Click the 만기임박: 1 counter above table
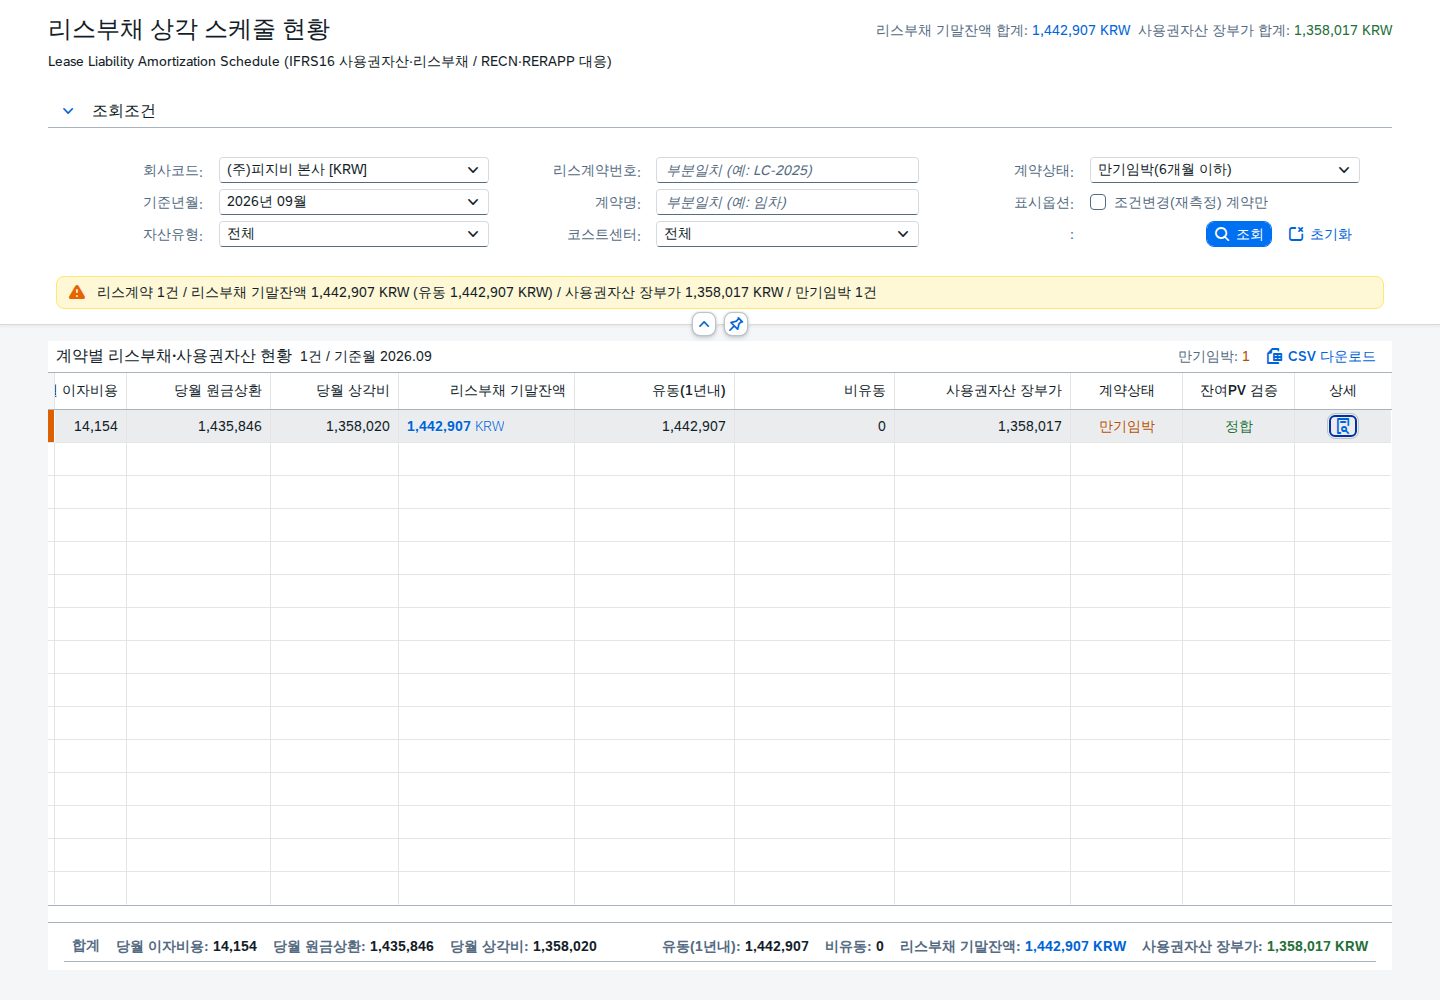Screen dimensions: 1440x1000 click(1214, 356)
